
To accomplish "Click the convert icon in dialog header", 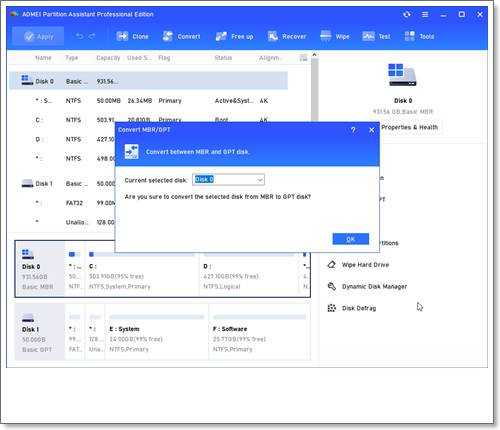I will click(x=131, y=152).
